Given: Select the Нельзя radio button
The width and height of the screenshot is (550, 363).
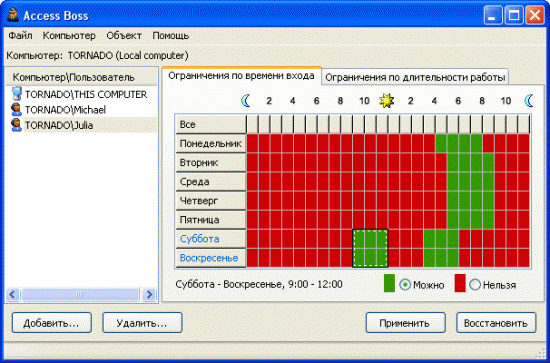Looking at the screenshot, I should tap(475, 285).
